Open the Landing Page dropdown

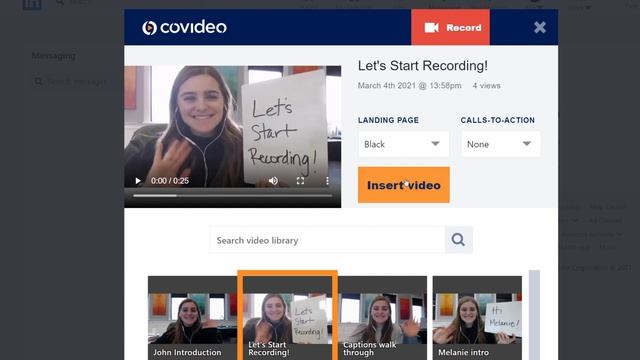[403, 144]
